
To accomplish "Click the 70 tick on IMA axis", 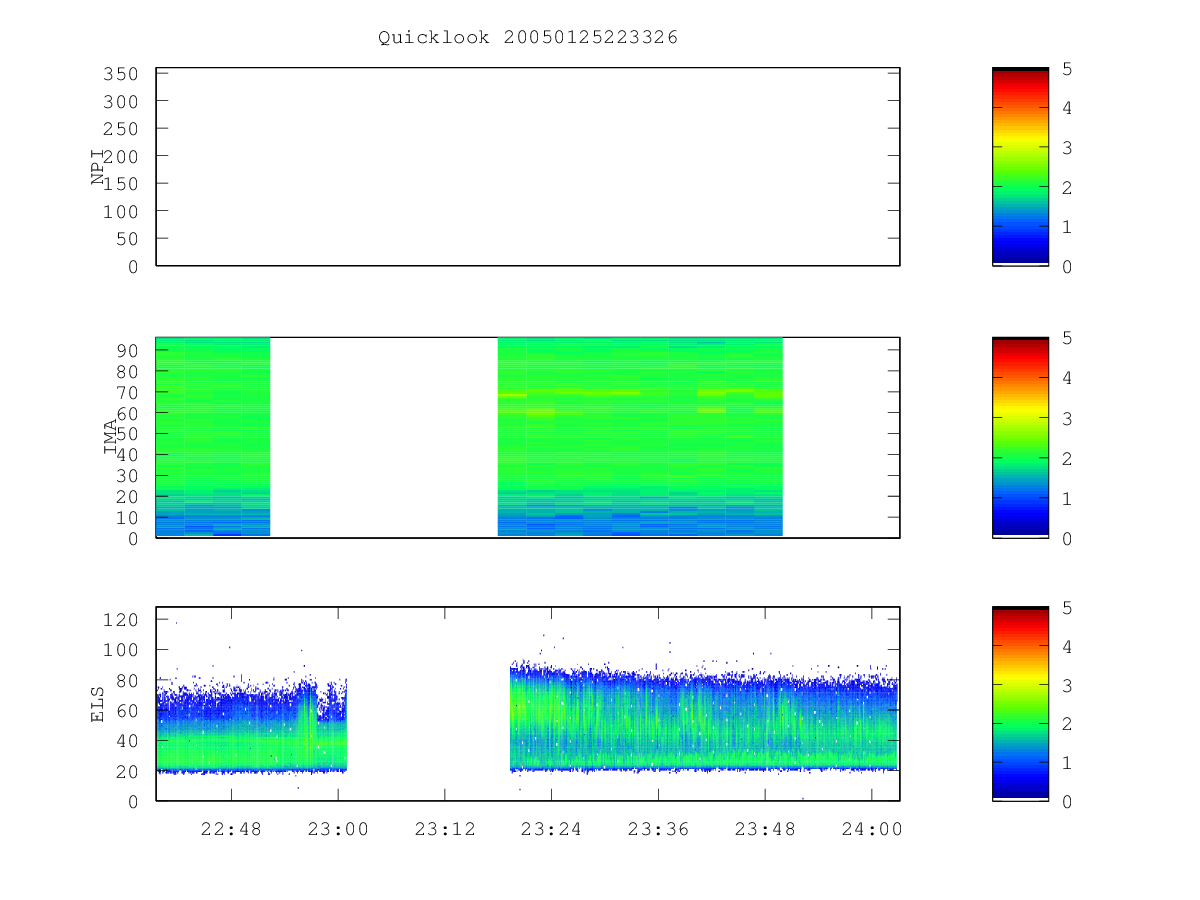I will 127,392.
